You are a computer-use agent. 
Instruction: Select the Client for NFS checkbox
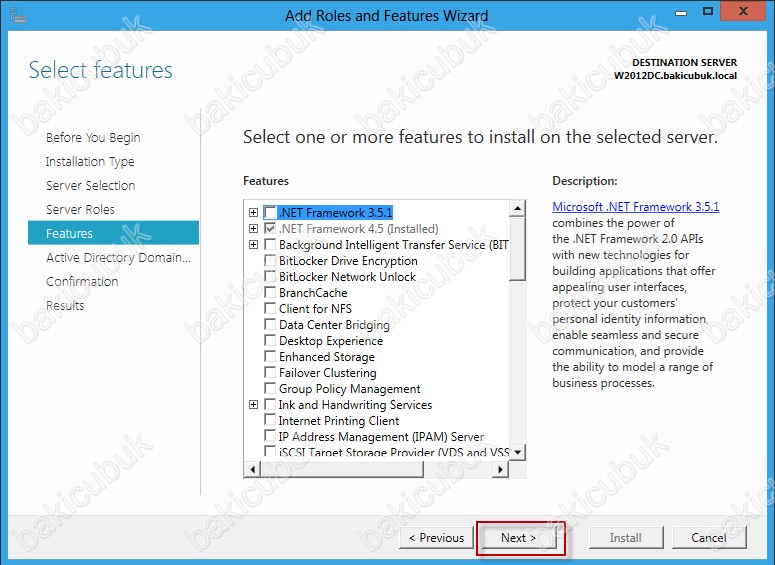click(270, 308)
